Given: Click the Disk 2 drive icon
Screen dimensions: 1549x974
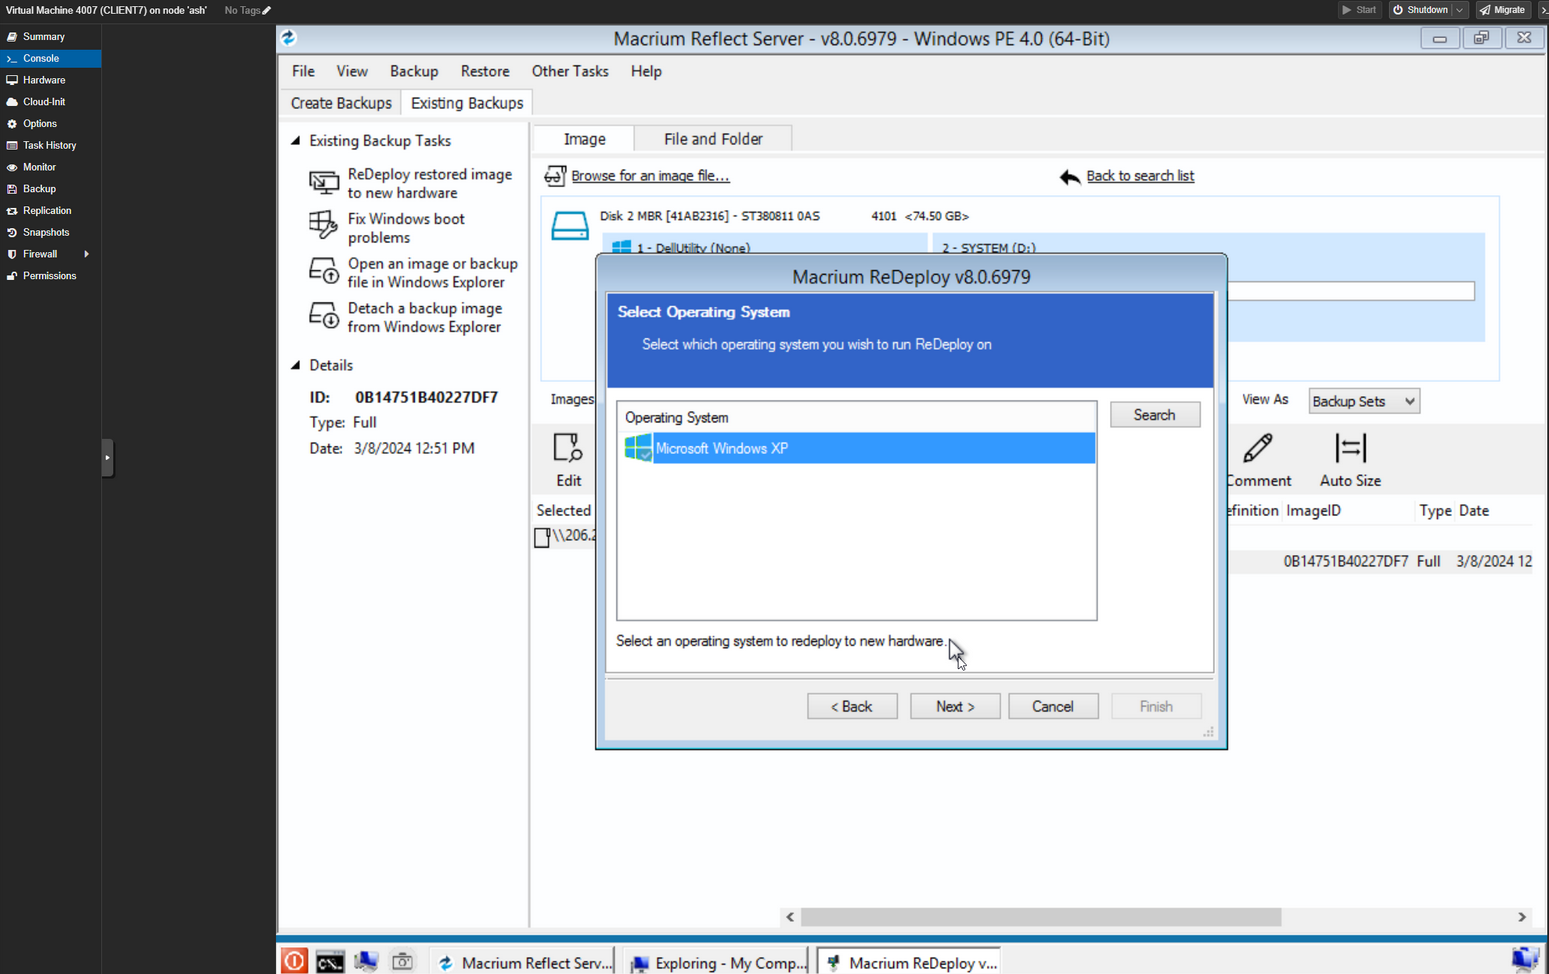Looking at the screenshot, I should click(570, 226).
